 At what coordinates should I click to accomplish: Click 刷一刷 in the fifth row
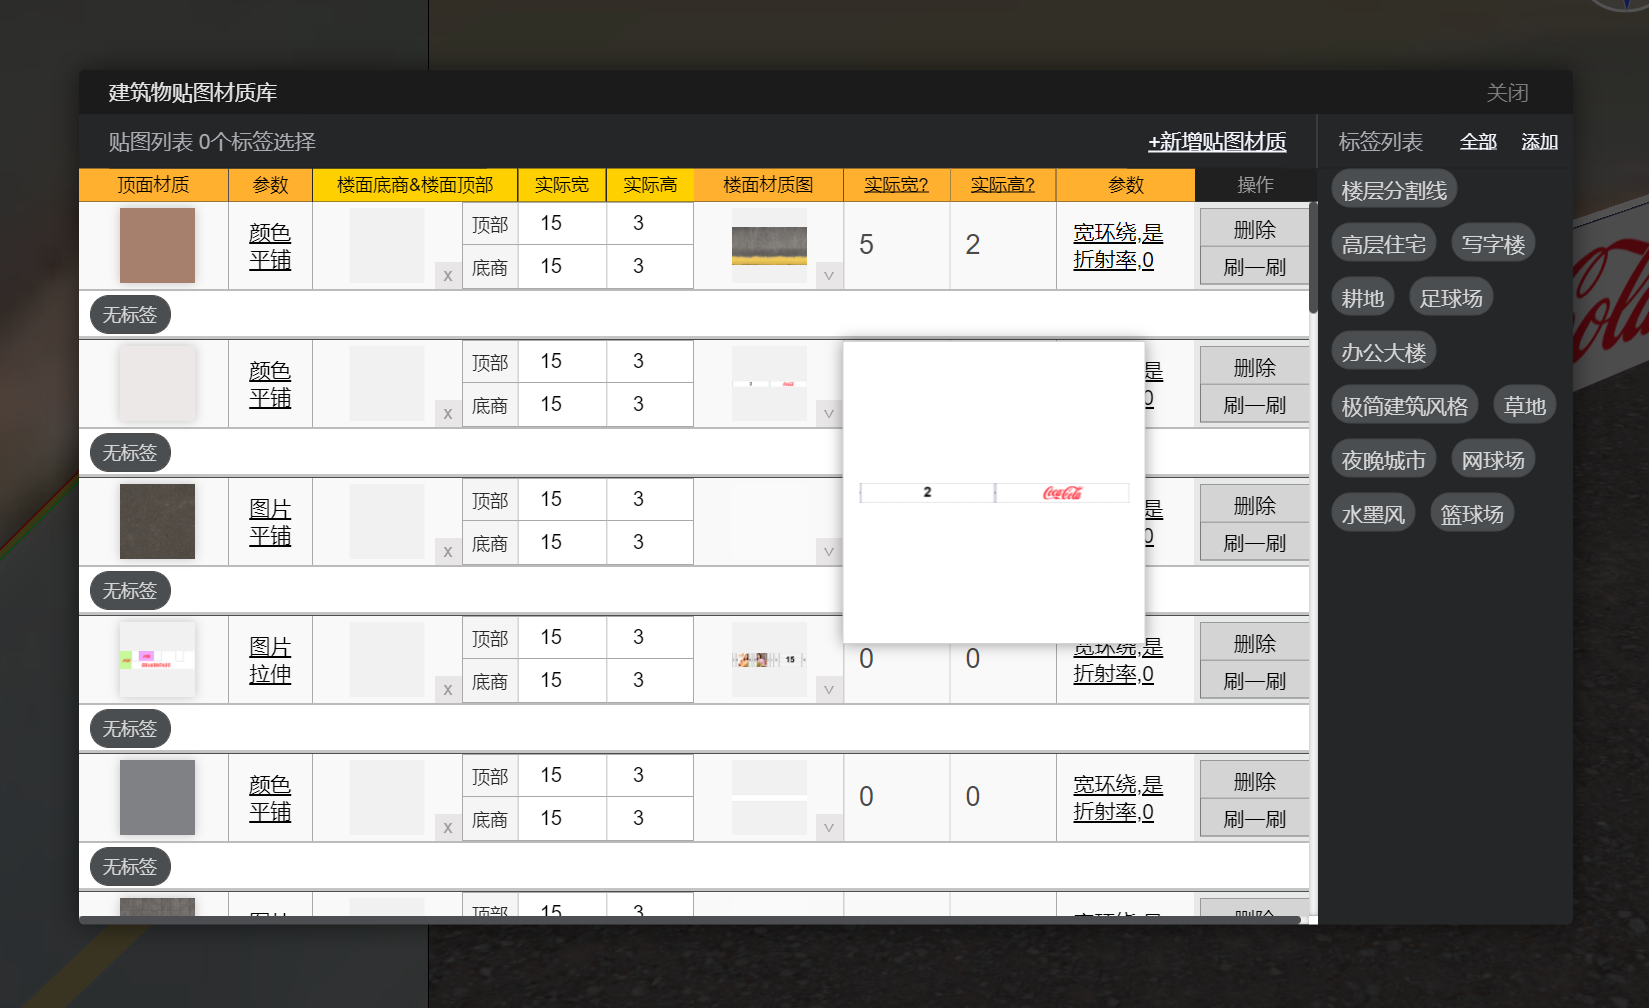[1254, 818]
